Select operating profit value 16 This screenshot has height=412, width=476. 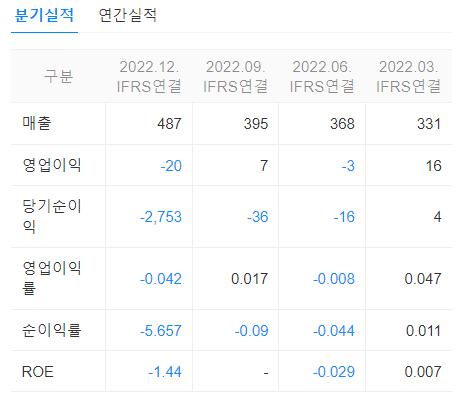434,166
